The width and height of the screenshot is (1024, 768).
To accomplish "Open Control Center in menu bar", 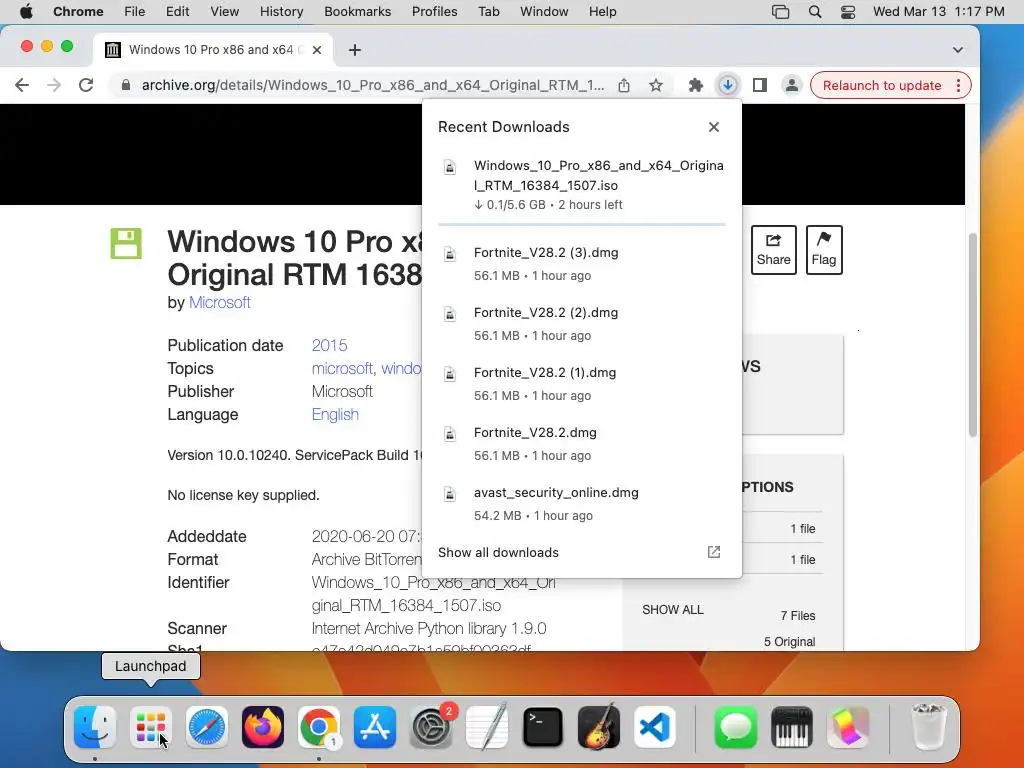I will [848, 12].
